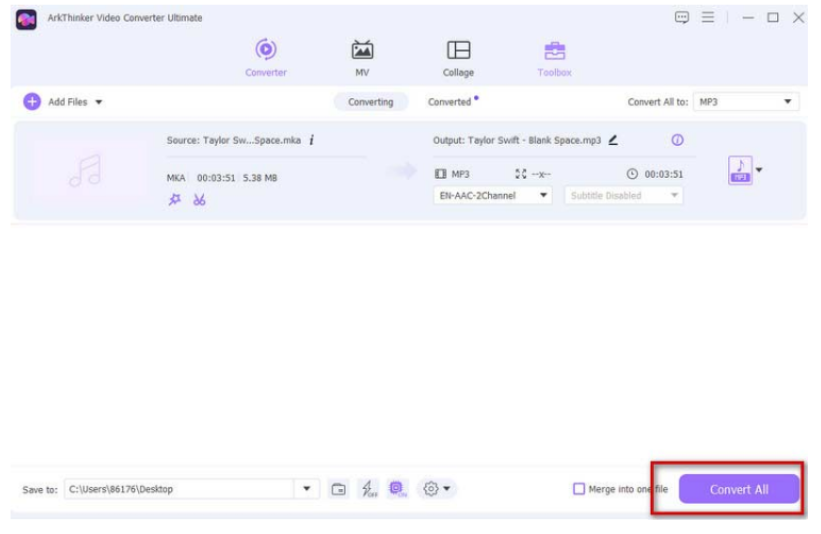The height and width of the screenshot is (534, 821).
Task: Enable Merge into one file checkbox
Action: point(579,489)
